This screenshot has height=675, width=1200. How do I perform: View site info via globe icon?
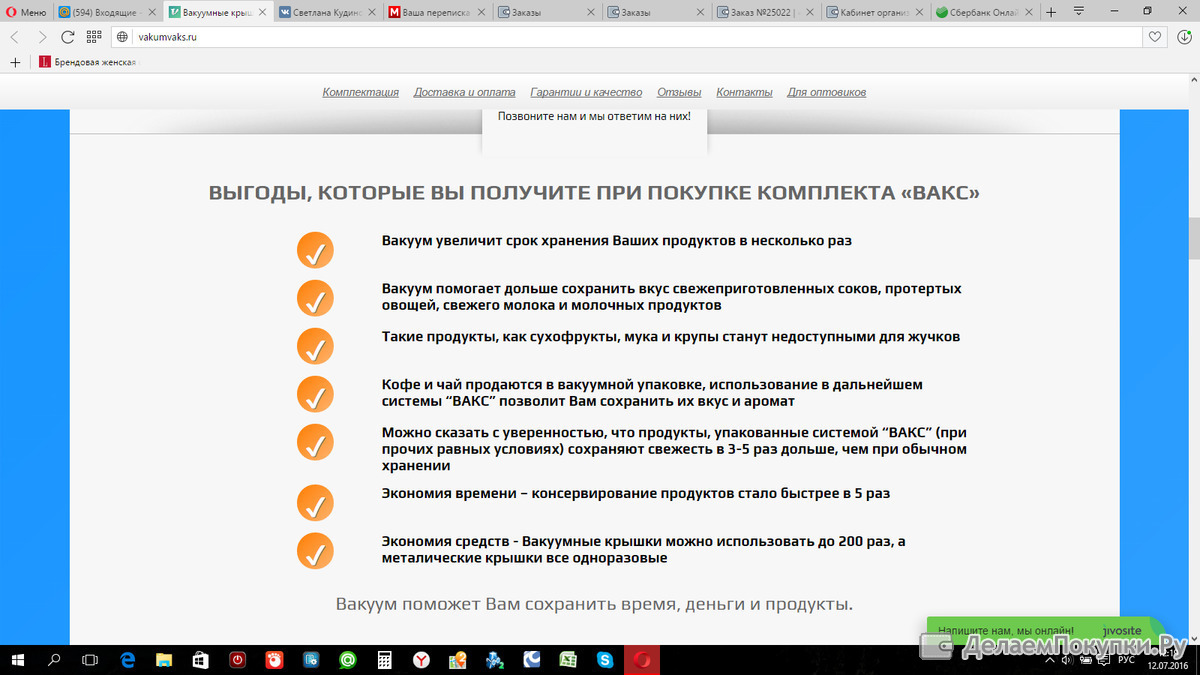click(123, 37)
